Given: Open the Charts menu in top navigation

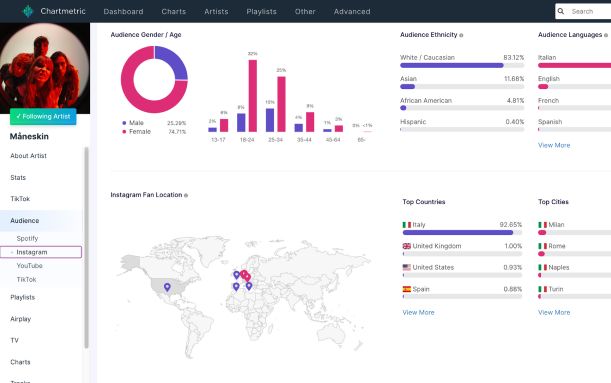Looking at the screenshot, I should (x=174, y=12).
